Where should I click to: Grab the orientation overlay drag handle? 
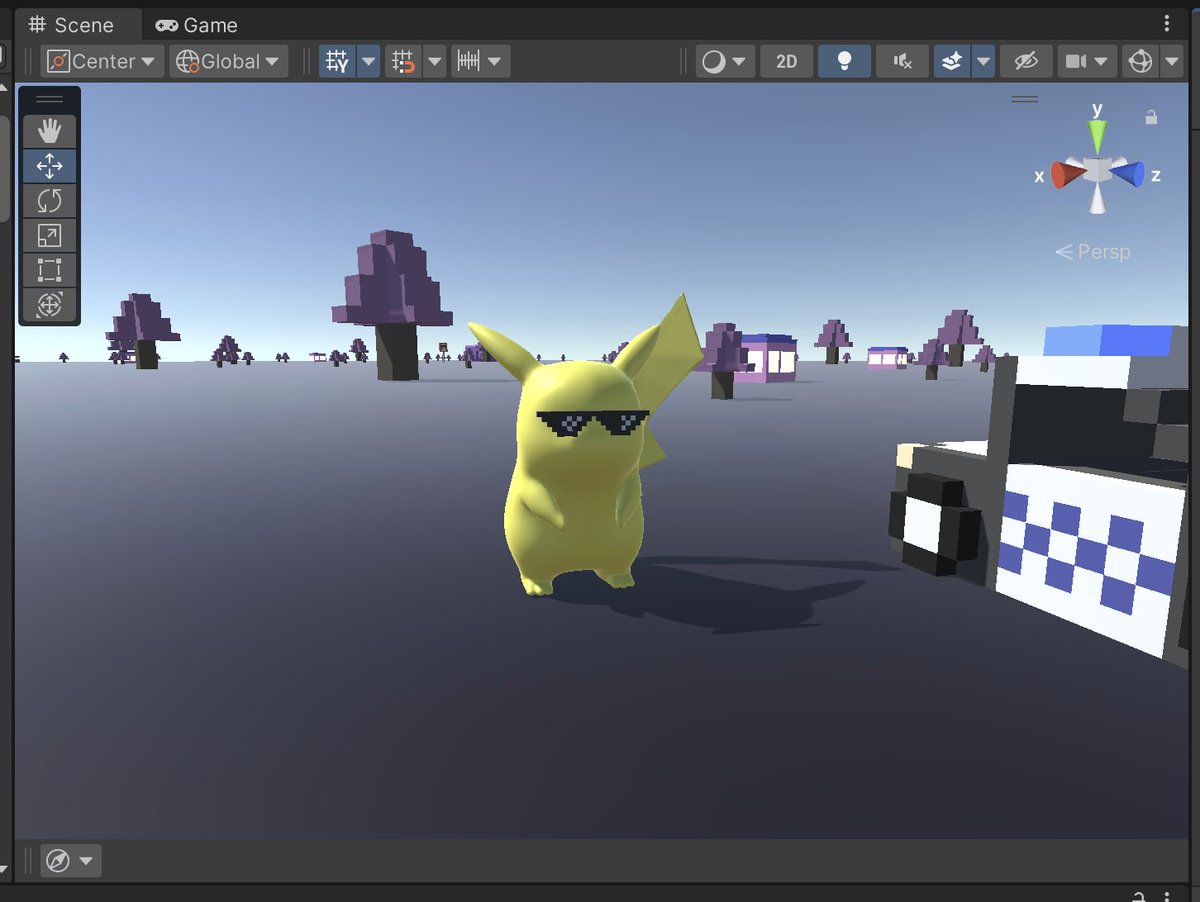pos(1025,99)
